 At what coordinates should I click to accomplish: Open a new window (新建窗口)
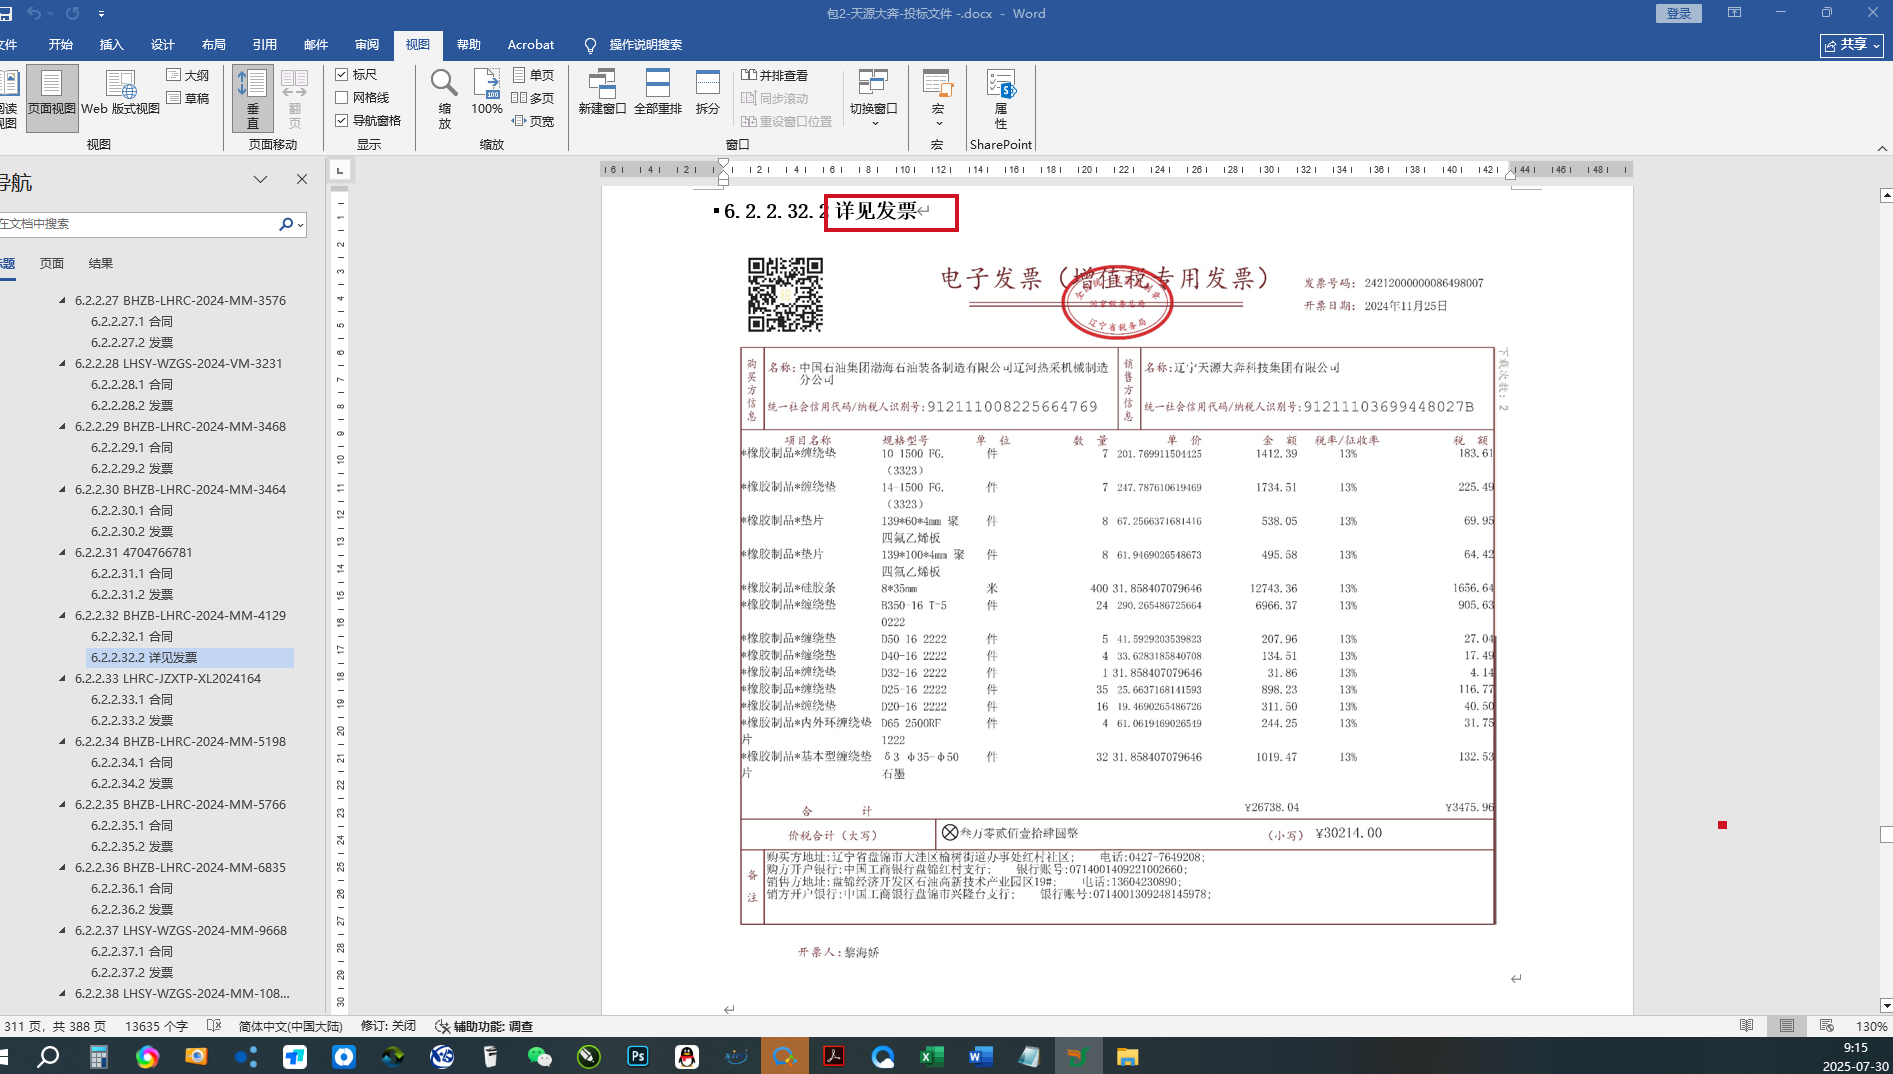602,93
